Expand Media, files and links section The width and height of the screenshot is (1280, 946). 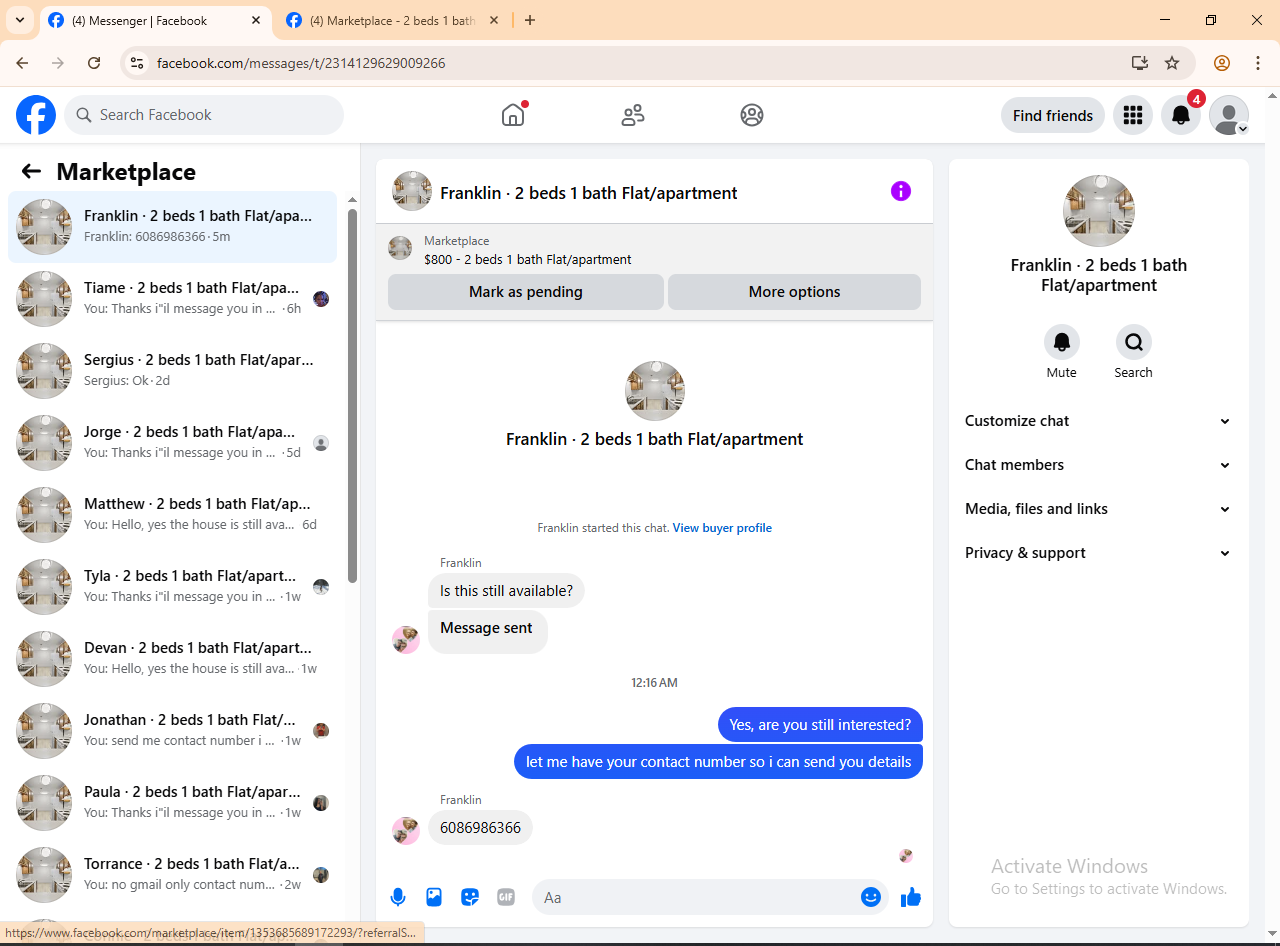pyautogui.click(x=1098, y=509)
